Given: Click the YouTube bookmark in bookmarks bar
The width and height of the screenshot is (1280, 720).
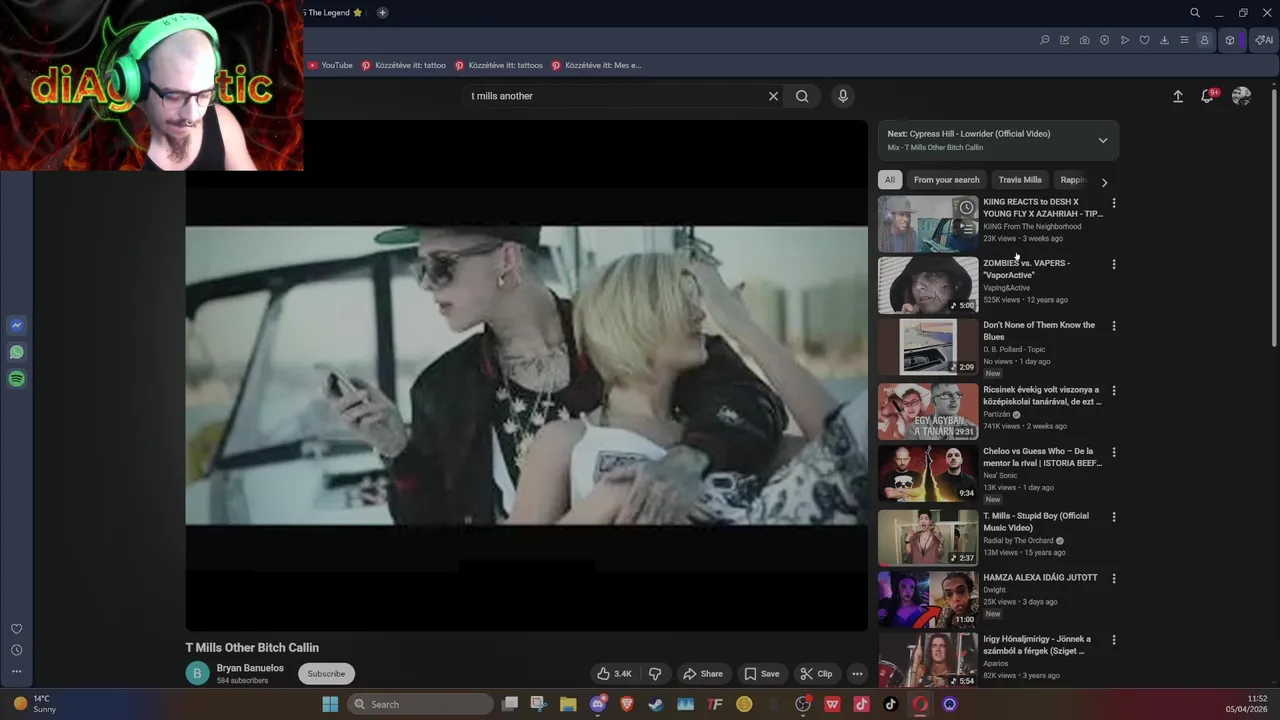Looking at the screenshot, I should (x=330, y=65).
